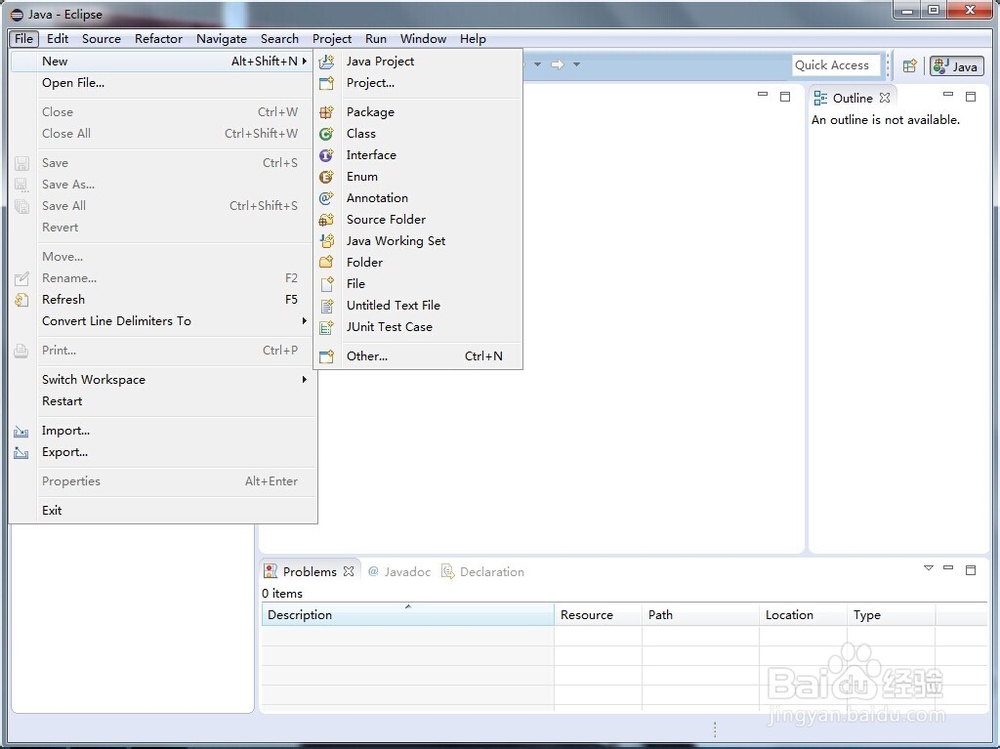The image size is (1000, 749).
Task: Click the purple Interface icon
Action: (327, 155)
